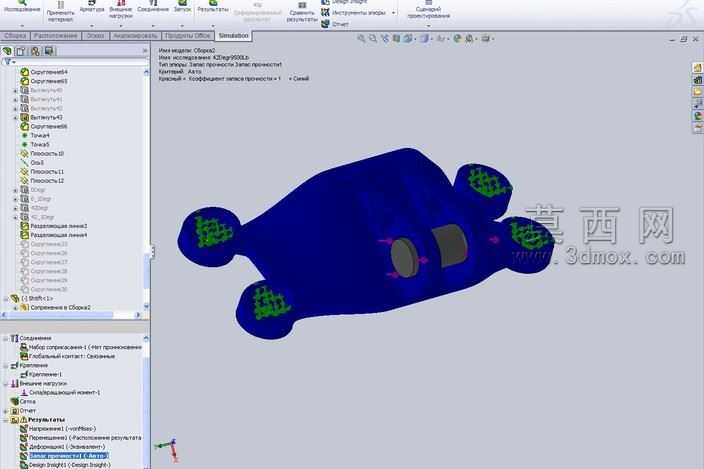Expand the 0Degr feature node
This screenshot has height=469, width=704.
point(15,190)
